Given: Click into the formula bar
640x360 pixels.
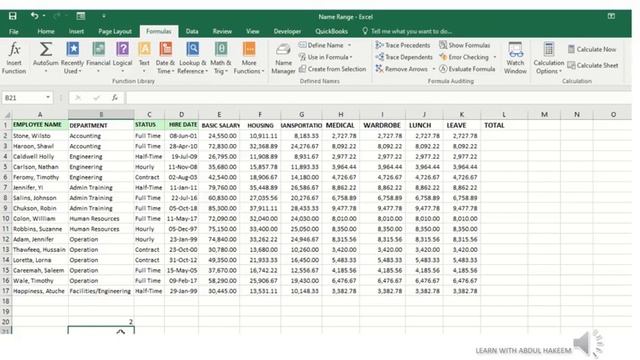Looking at the screenshot, I should (x=378, y=98).
